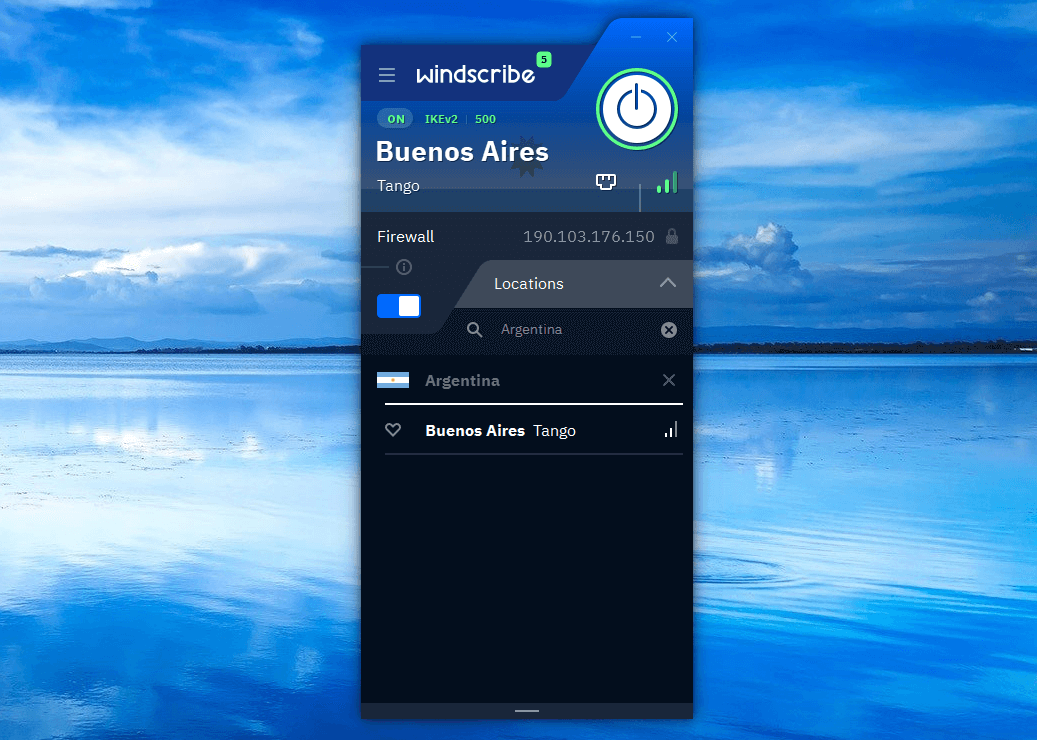Click the bottom resize handle bar
This screenshot has width=1037, height=740.
(x=527, y=711)
